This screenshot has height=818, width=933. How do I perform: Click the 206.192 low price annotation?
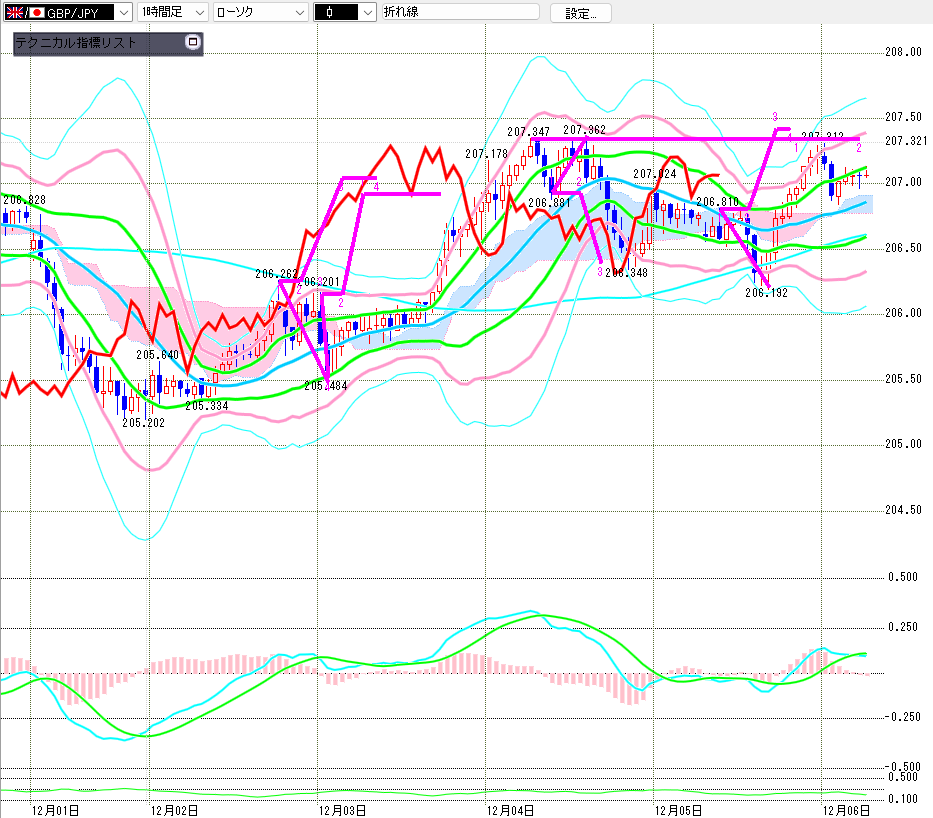pyautogui.click(x=766, y=293)
